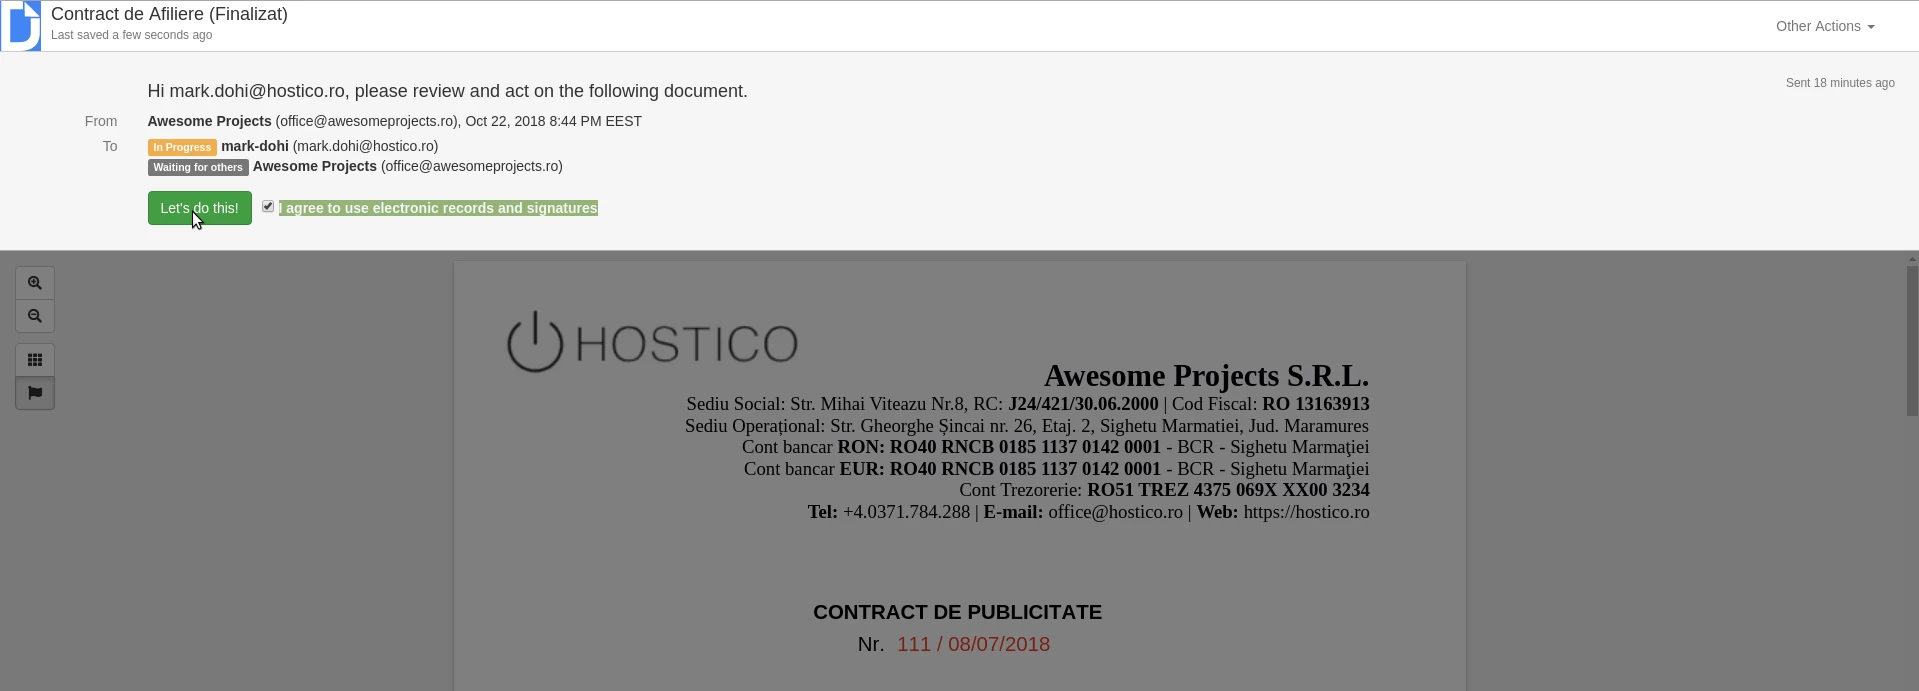This screenshot has width=1919, height=691.
Task: Click the contract number 111 / 08/07/2018
Action: pyautogui.click(x=973, y=644)
